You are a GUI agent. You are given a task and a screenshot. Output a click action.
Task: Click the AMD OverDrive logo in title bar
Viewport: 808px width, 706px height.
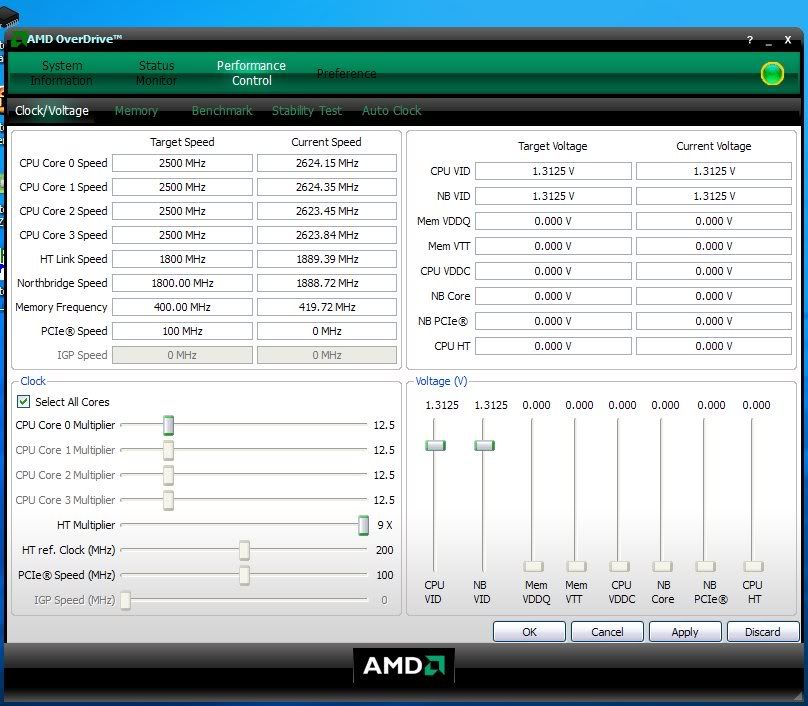click(19, 39)
